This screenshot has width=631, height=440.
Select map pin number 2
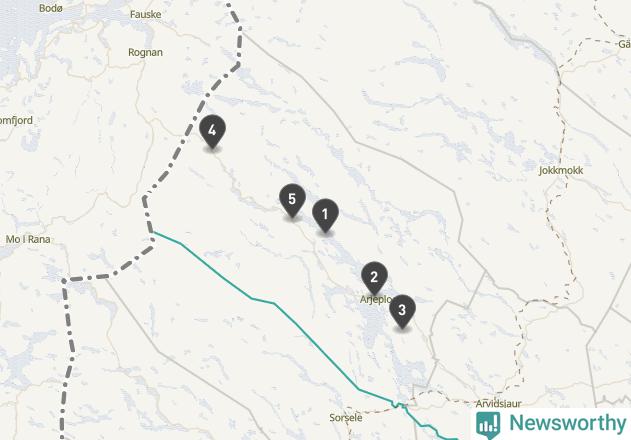(x=374, y=277)
